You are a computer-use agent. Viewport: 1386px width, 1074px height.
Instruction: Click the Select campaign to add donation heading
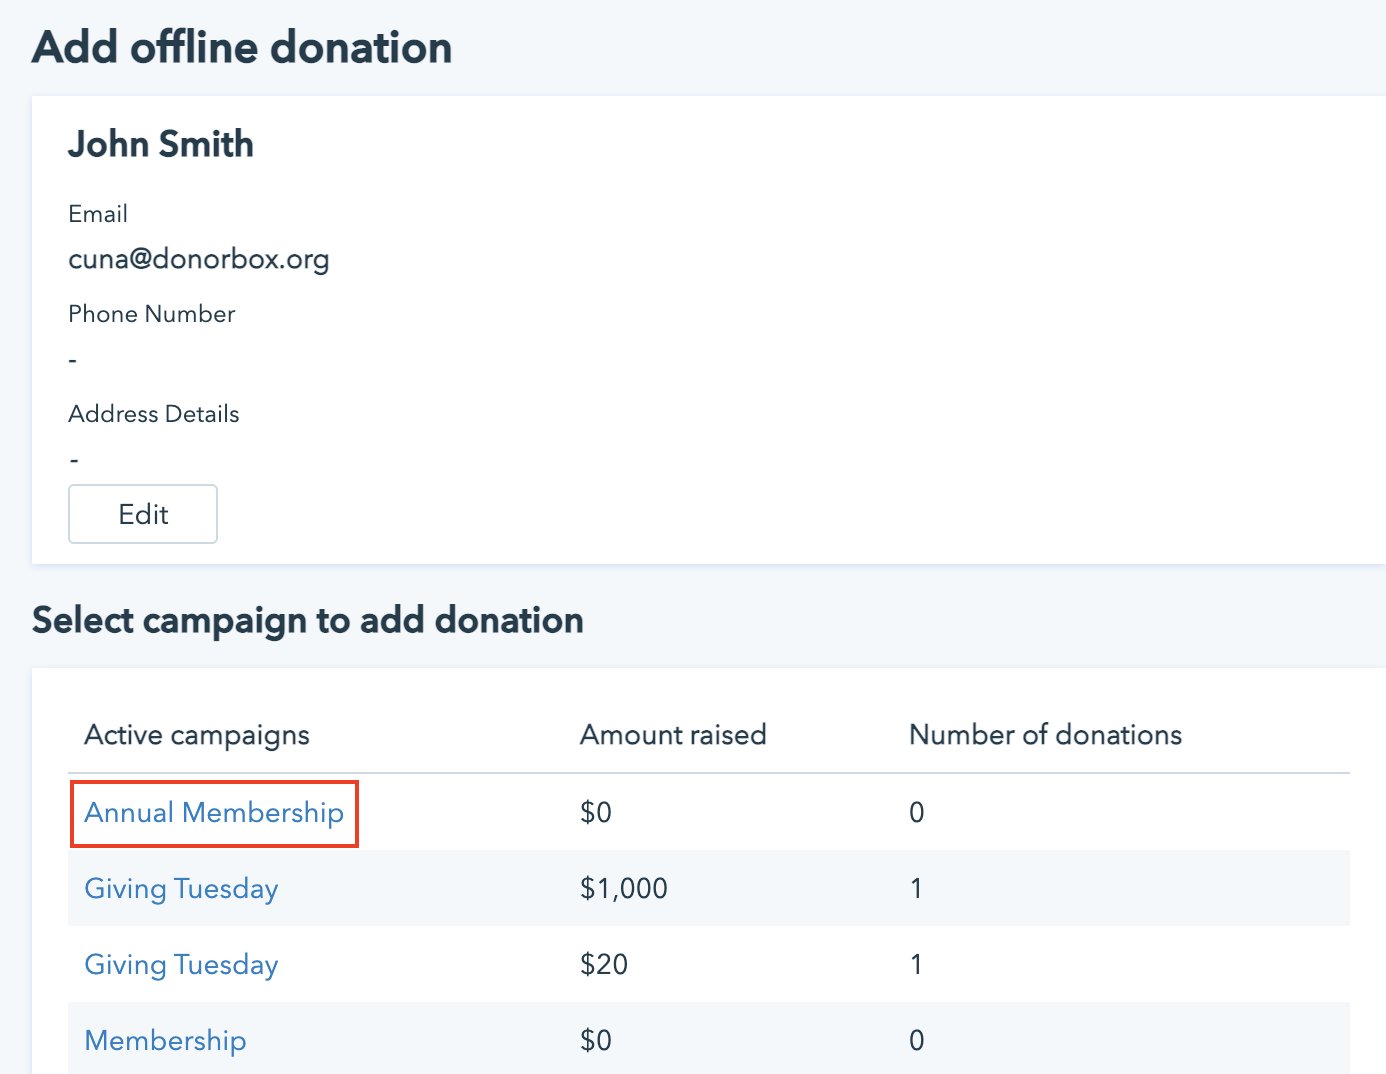tap(308, 621)
